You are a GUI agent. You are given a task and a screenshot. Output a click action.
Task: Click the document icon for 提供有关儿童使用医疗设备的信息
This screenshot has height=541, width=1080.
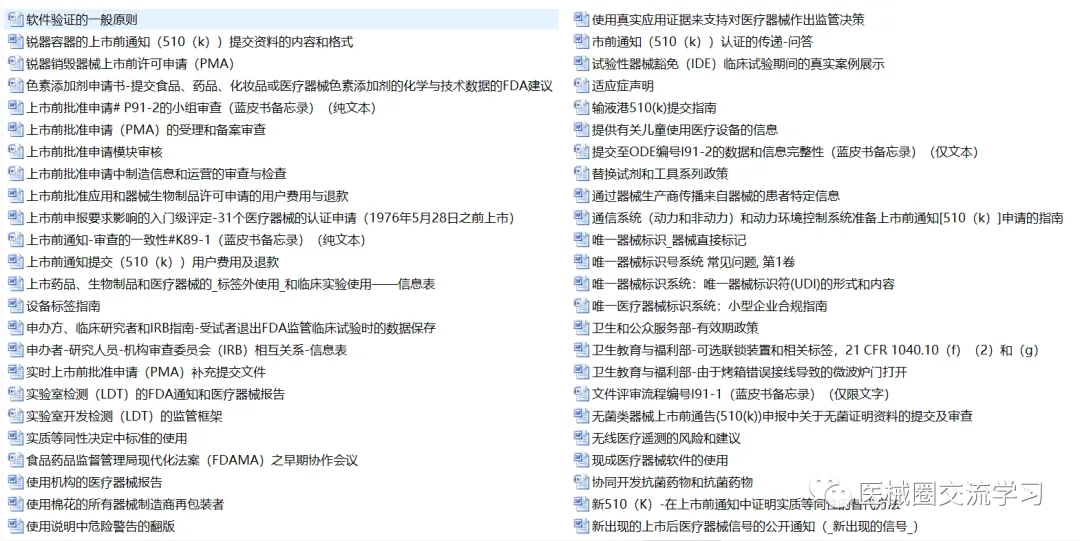pos(581,130)
